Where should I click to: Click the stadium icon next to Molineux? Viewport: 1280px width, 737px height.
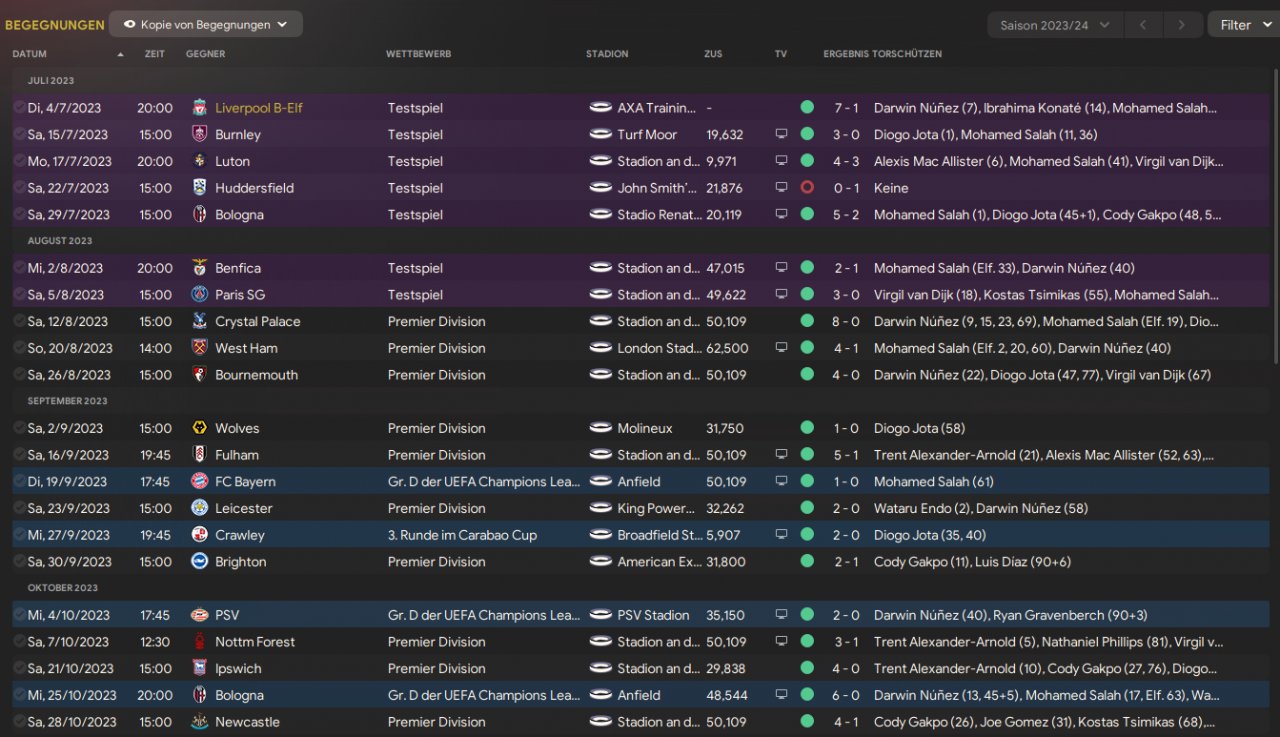tap(600, 428)
